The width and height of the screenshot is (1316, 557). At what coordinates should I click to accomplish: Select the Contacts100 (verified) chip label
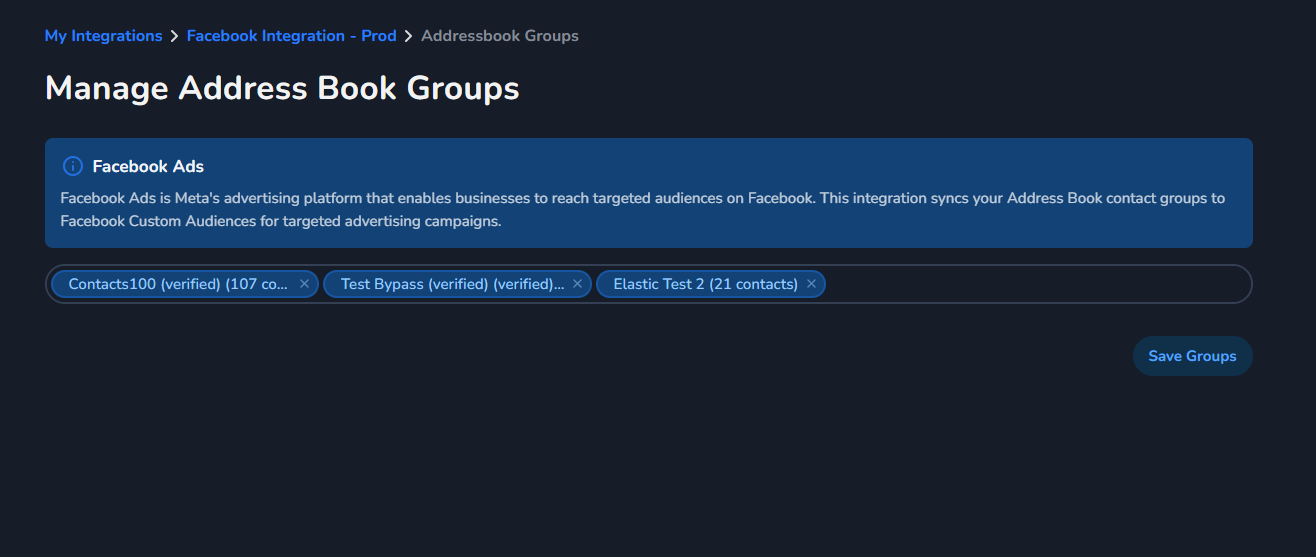[x=178, y=284]
